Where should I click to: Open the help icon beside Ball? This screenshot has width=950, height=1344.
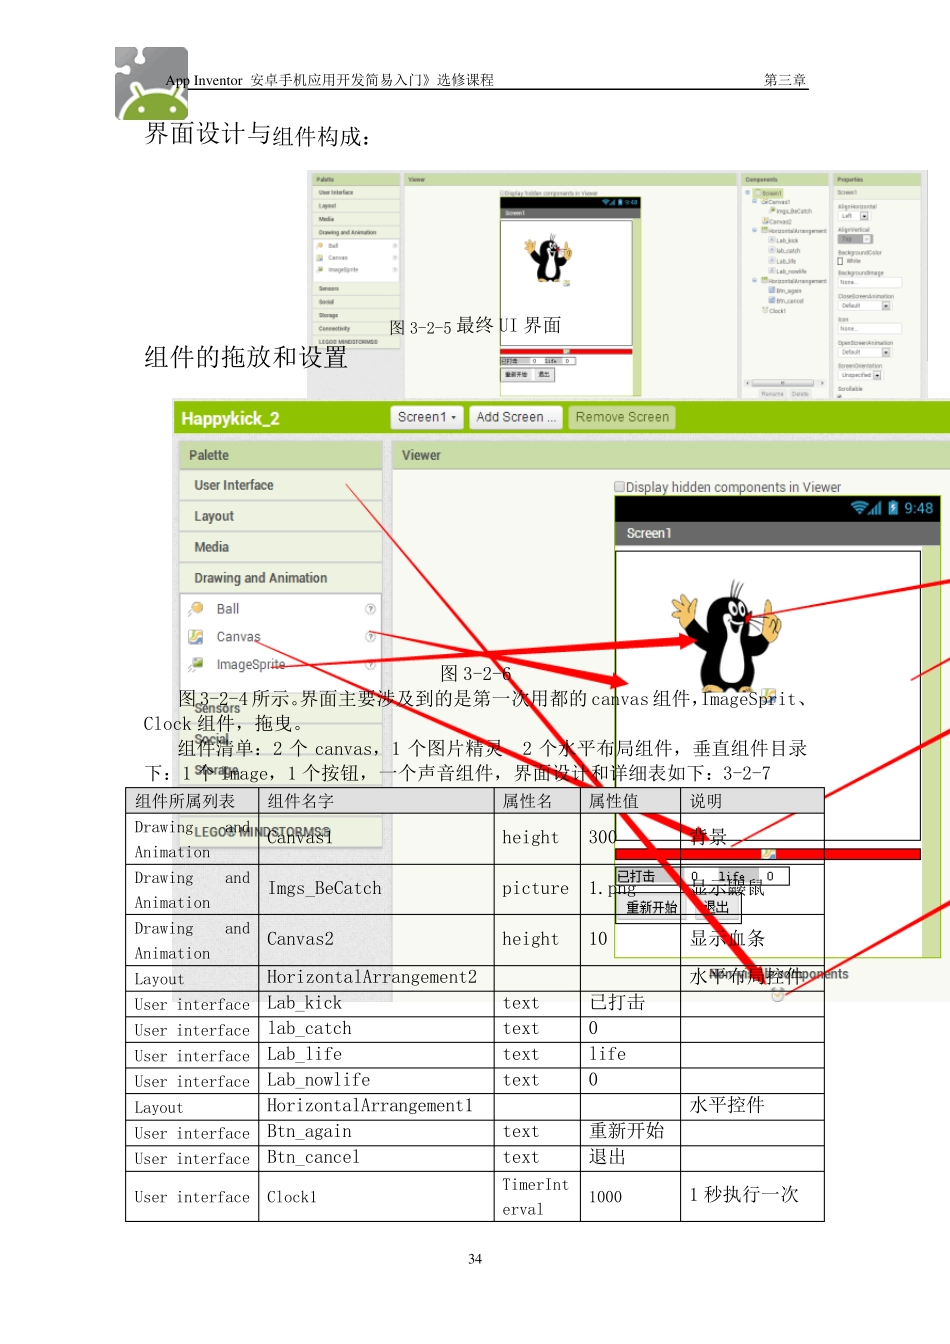click(370, 609)
